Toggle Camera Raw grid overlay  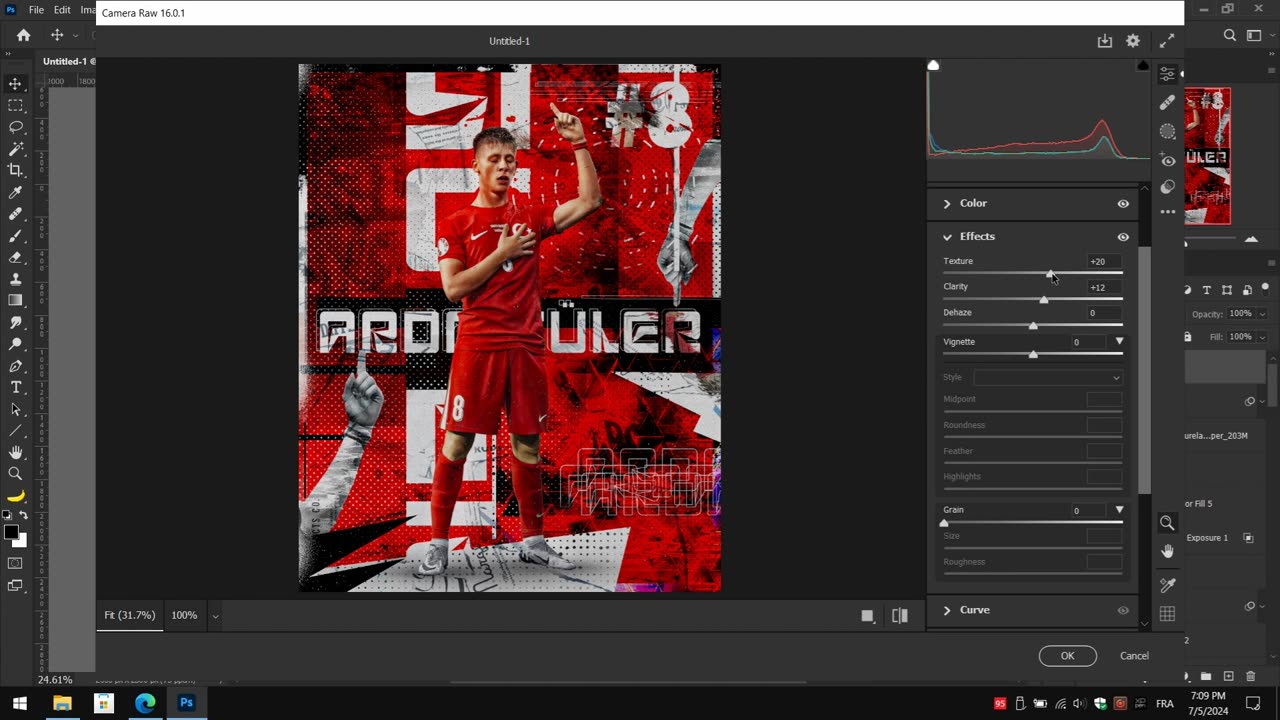tap(1167, 614)
